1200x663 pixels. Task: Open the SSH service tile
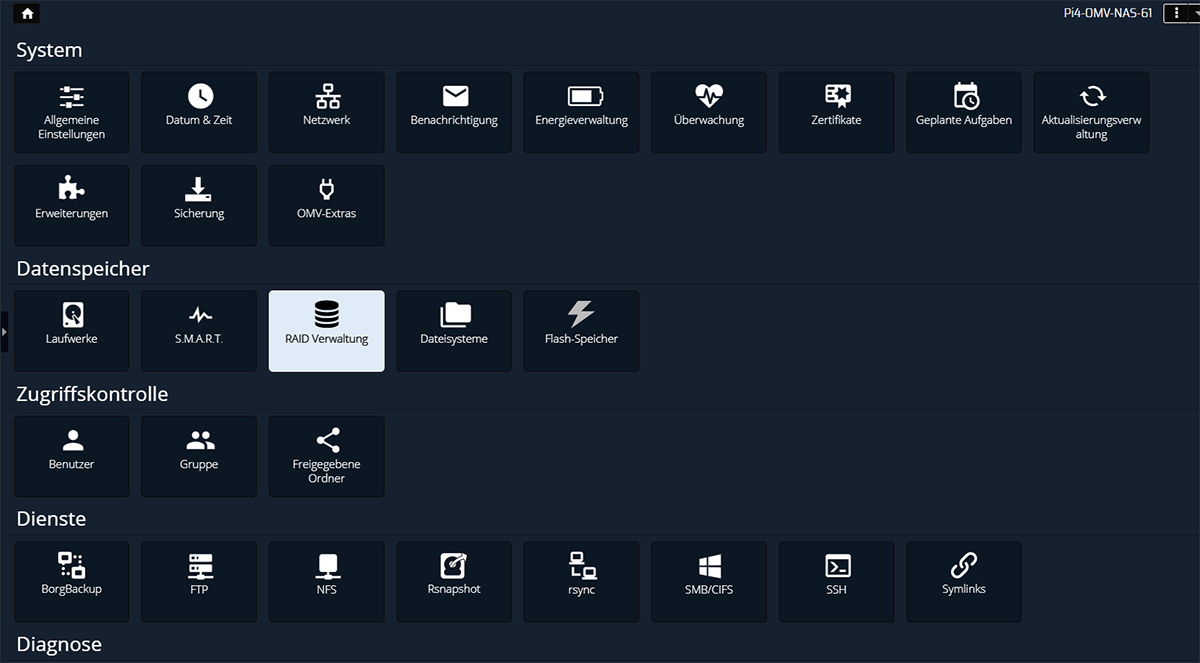point(836,581)
